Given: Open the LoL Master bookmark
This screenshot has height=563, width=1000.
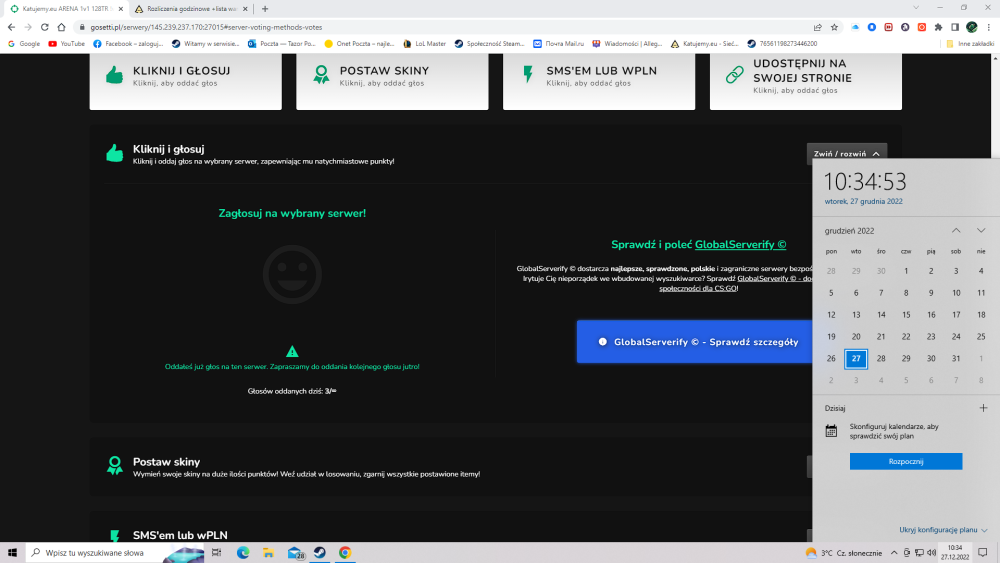Looking at the screenshot, I should [424, 44].
